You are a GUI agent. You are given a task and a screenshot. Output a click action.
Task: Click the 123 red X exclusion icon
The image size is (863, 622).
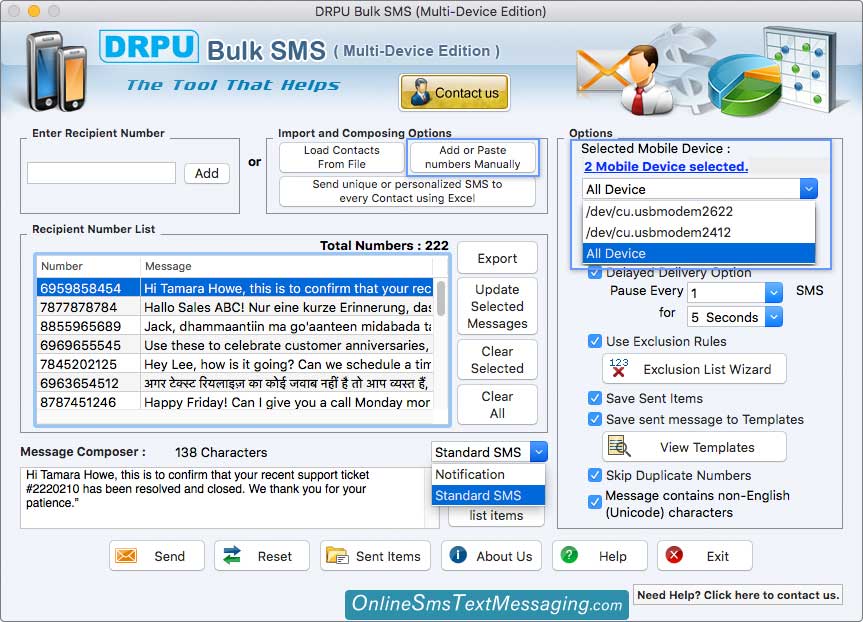pyautogui.click(x=619, y=368)
